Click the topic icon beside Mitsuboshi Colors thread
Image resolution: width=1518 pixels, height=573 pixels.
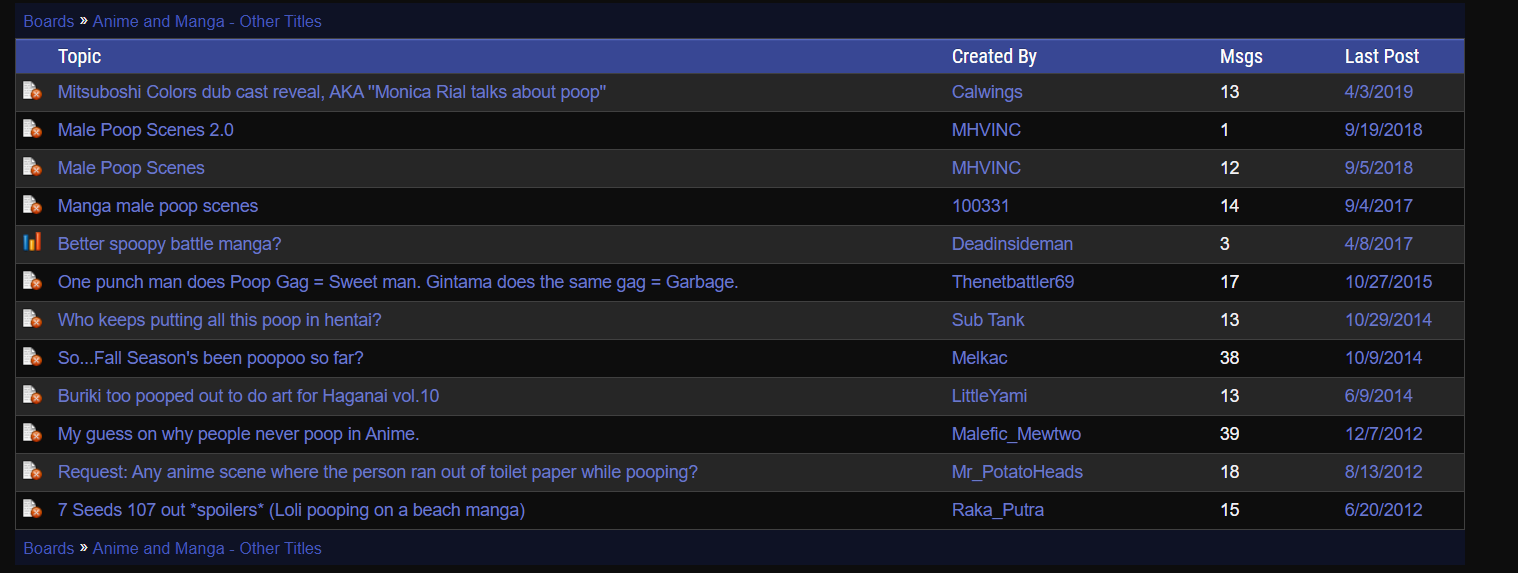[32, 91]
